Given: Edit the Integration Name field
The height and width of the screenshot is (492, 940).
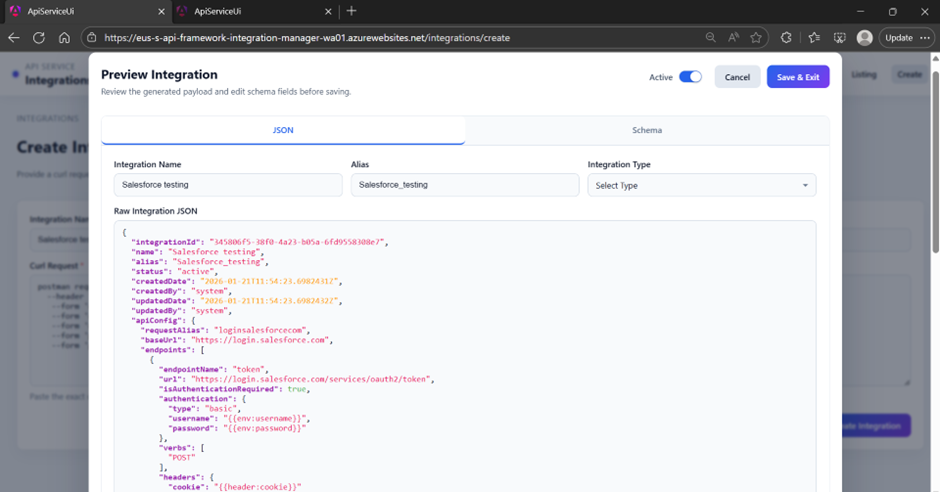Looking at the screenshot, I should pos(228,185).
